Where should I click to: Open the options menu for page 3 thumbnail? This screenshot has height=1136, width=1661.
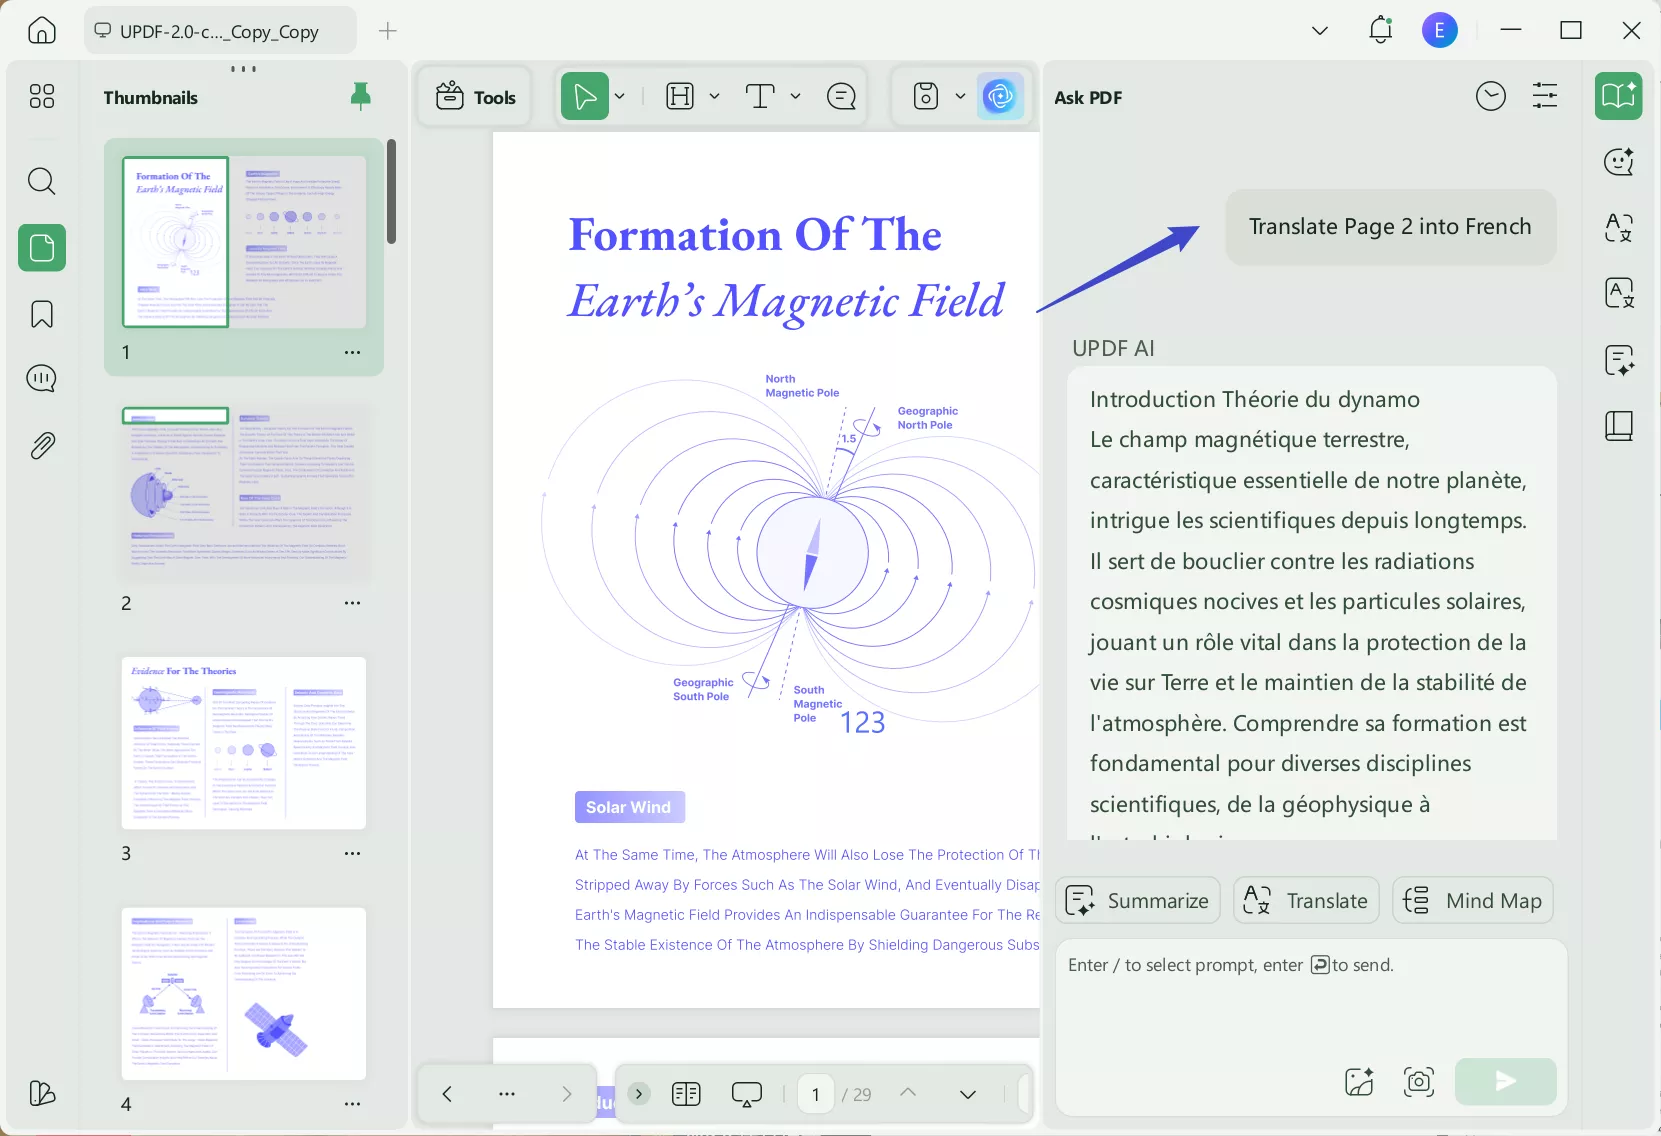(352, 854)
